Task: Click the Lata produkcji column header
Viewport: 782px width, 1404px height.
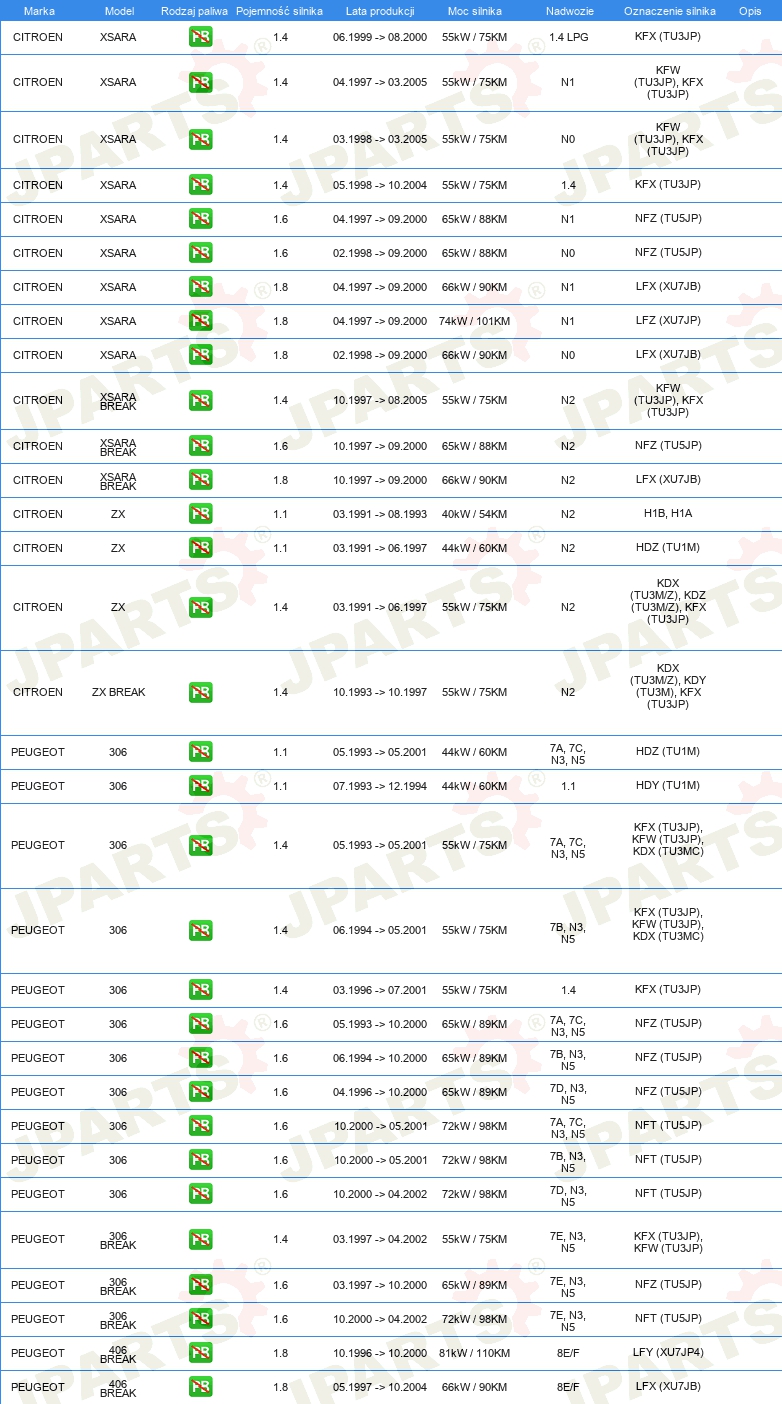Action: click(380, 11)
